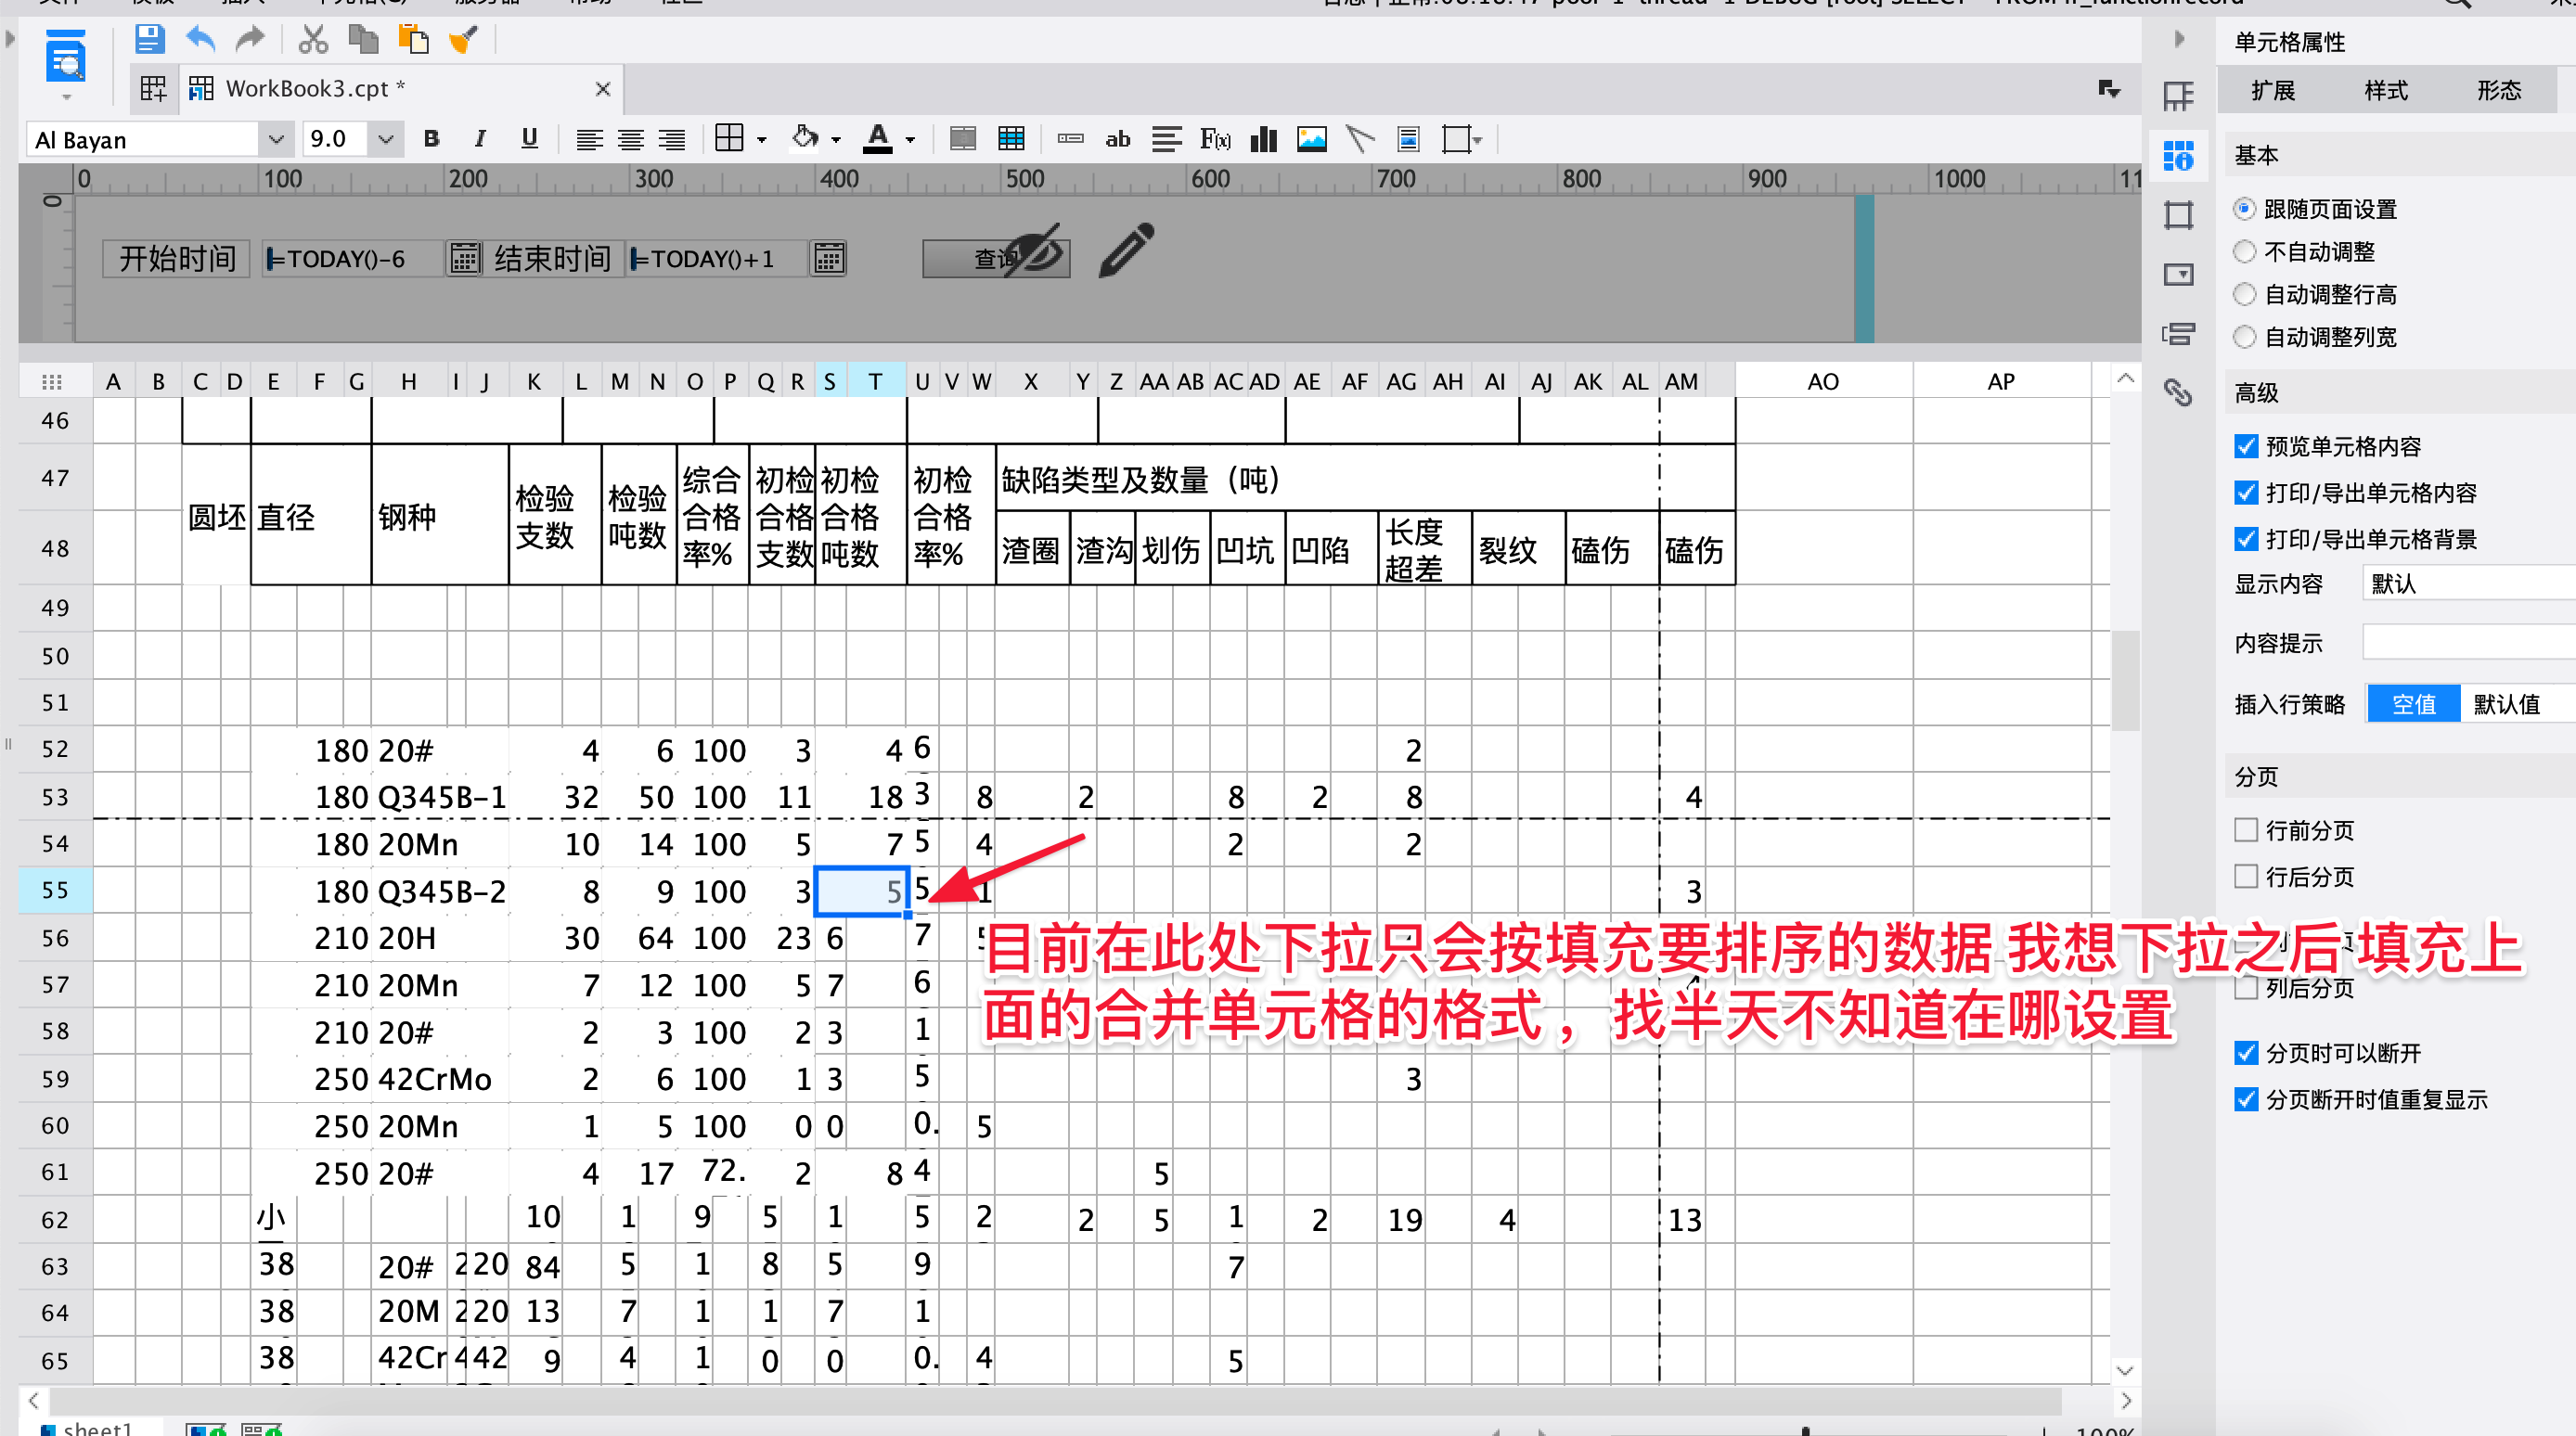Insert plain text using the ab icon
Viewport: 2576px width, 1436px height.
[1117, 139]
